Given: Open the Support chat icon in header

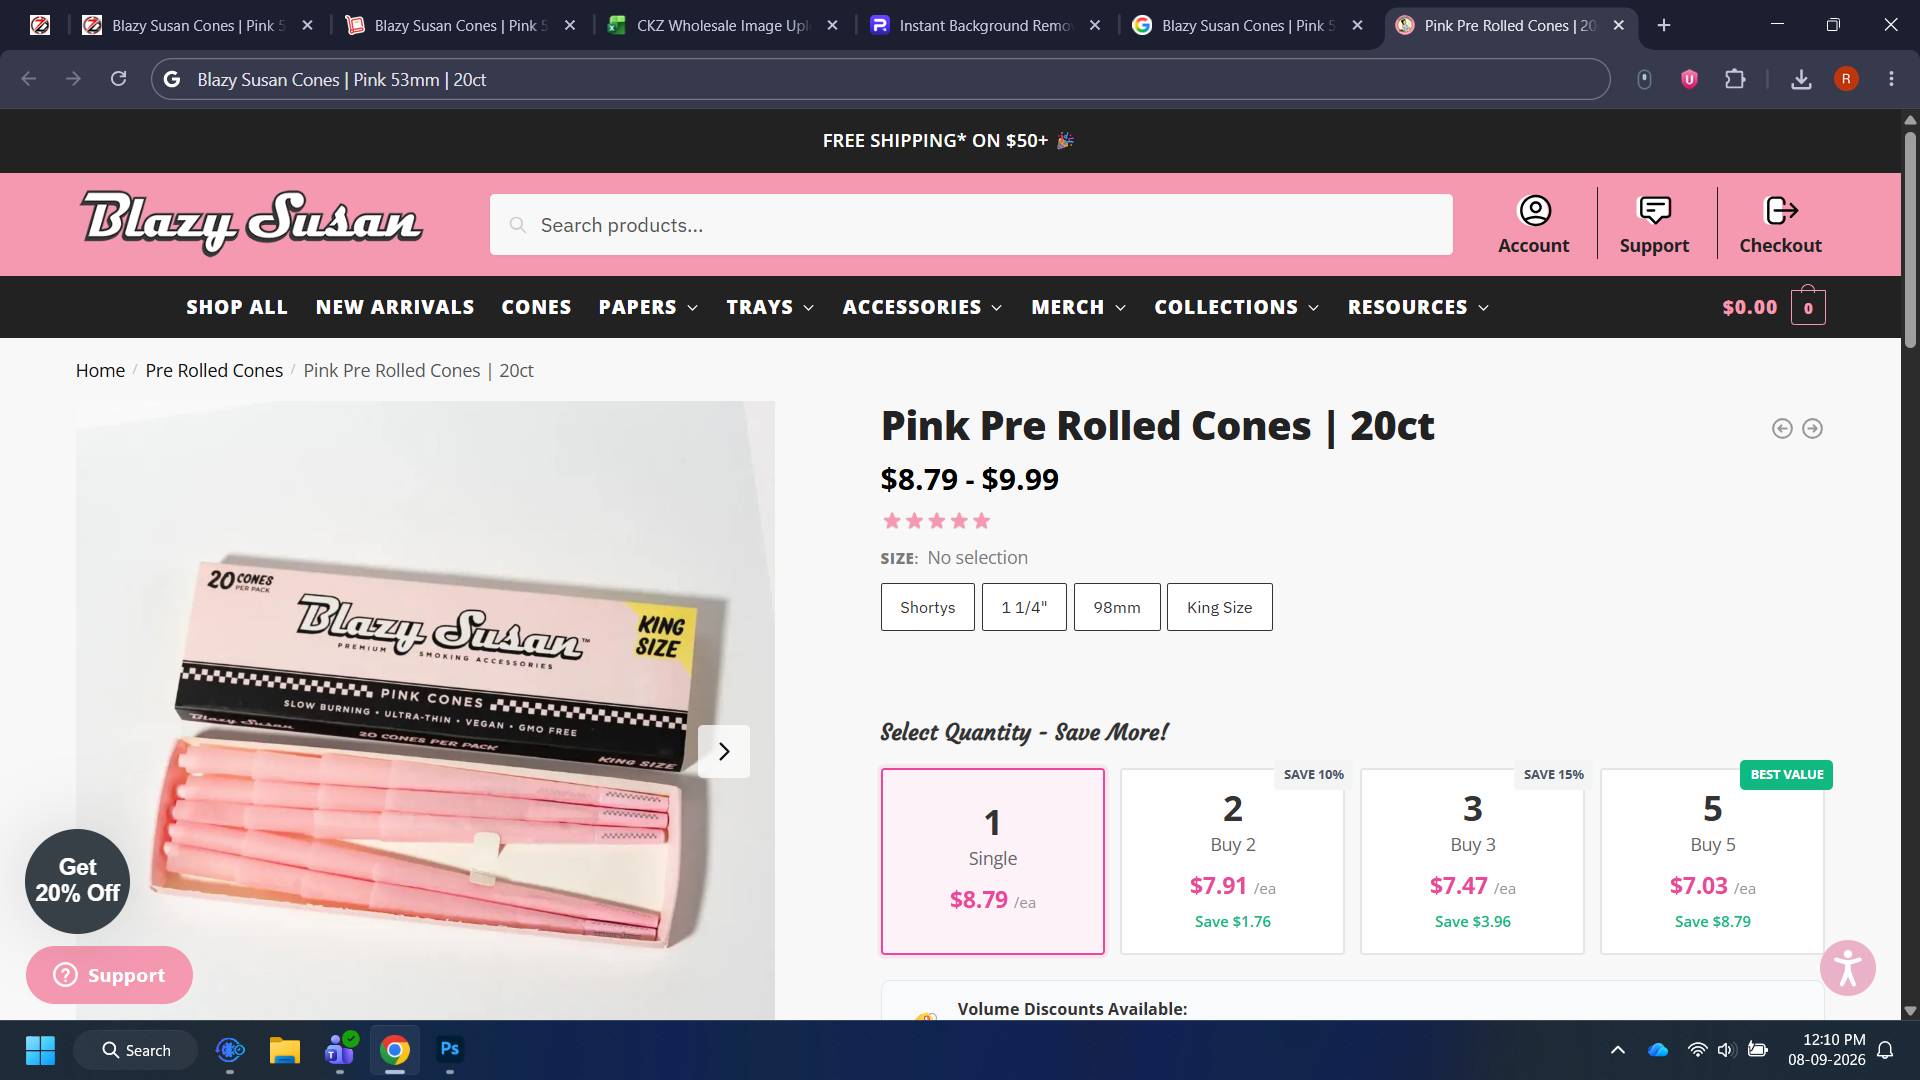Looking at the screenshot, I should click(1654, 211).
